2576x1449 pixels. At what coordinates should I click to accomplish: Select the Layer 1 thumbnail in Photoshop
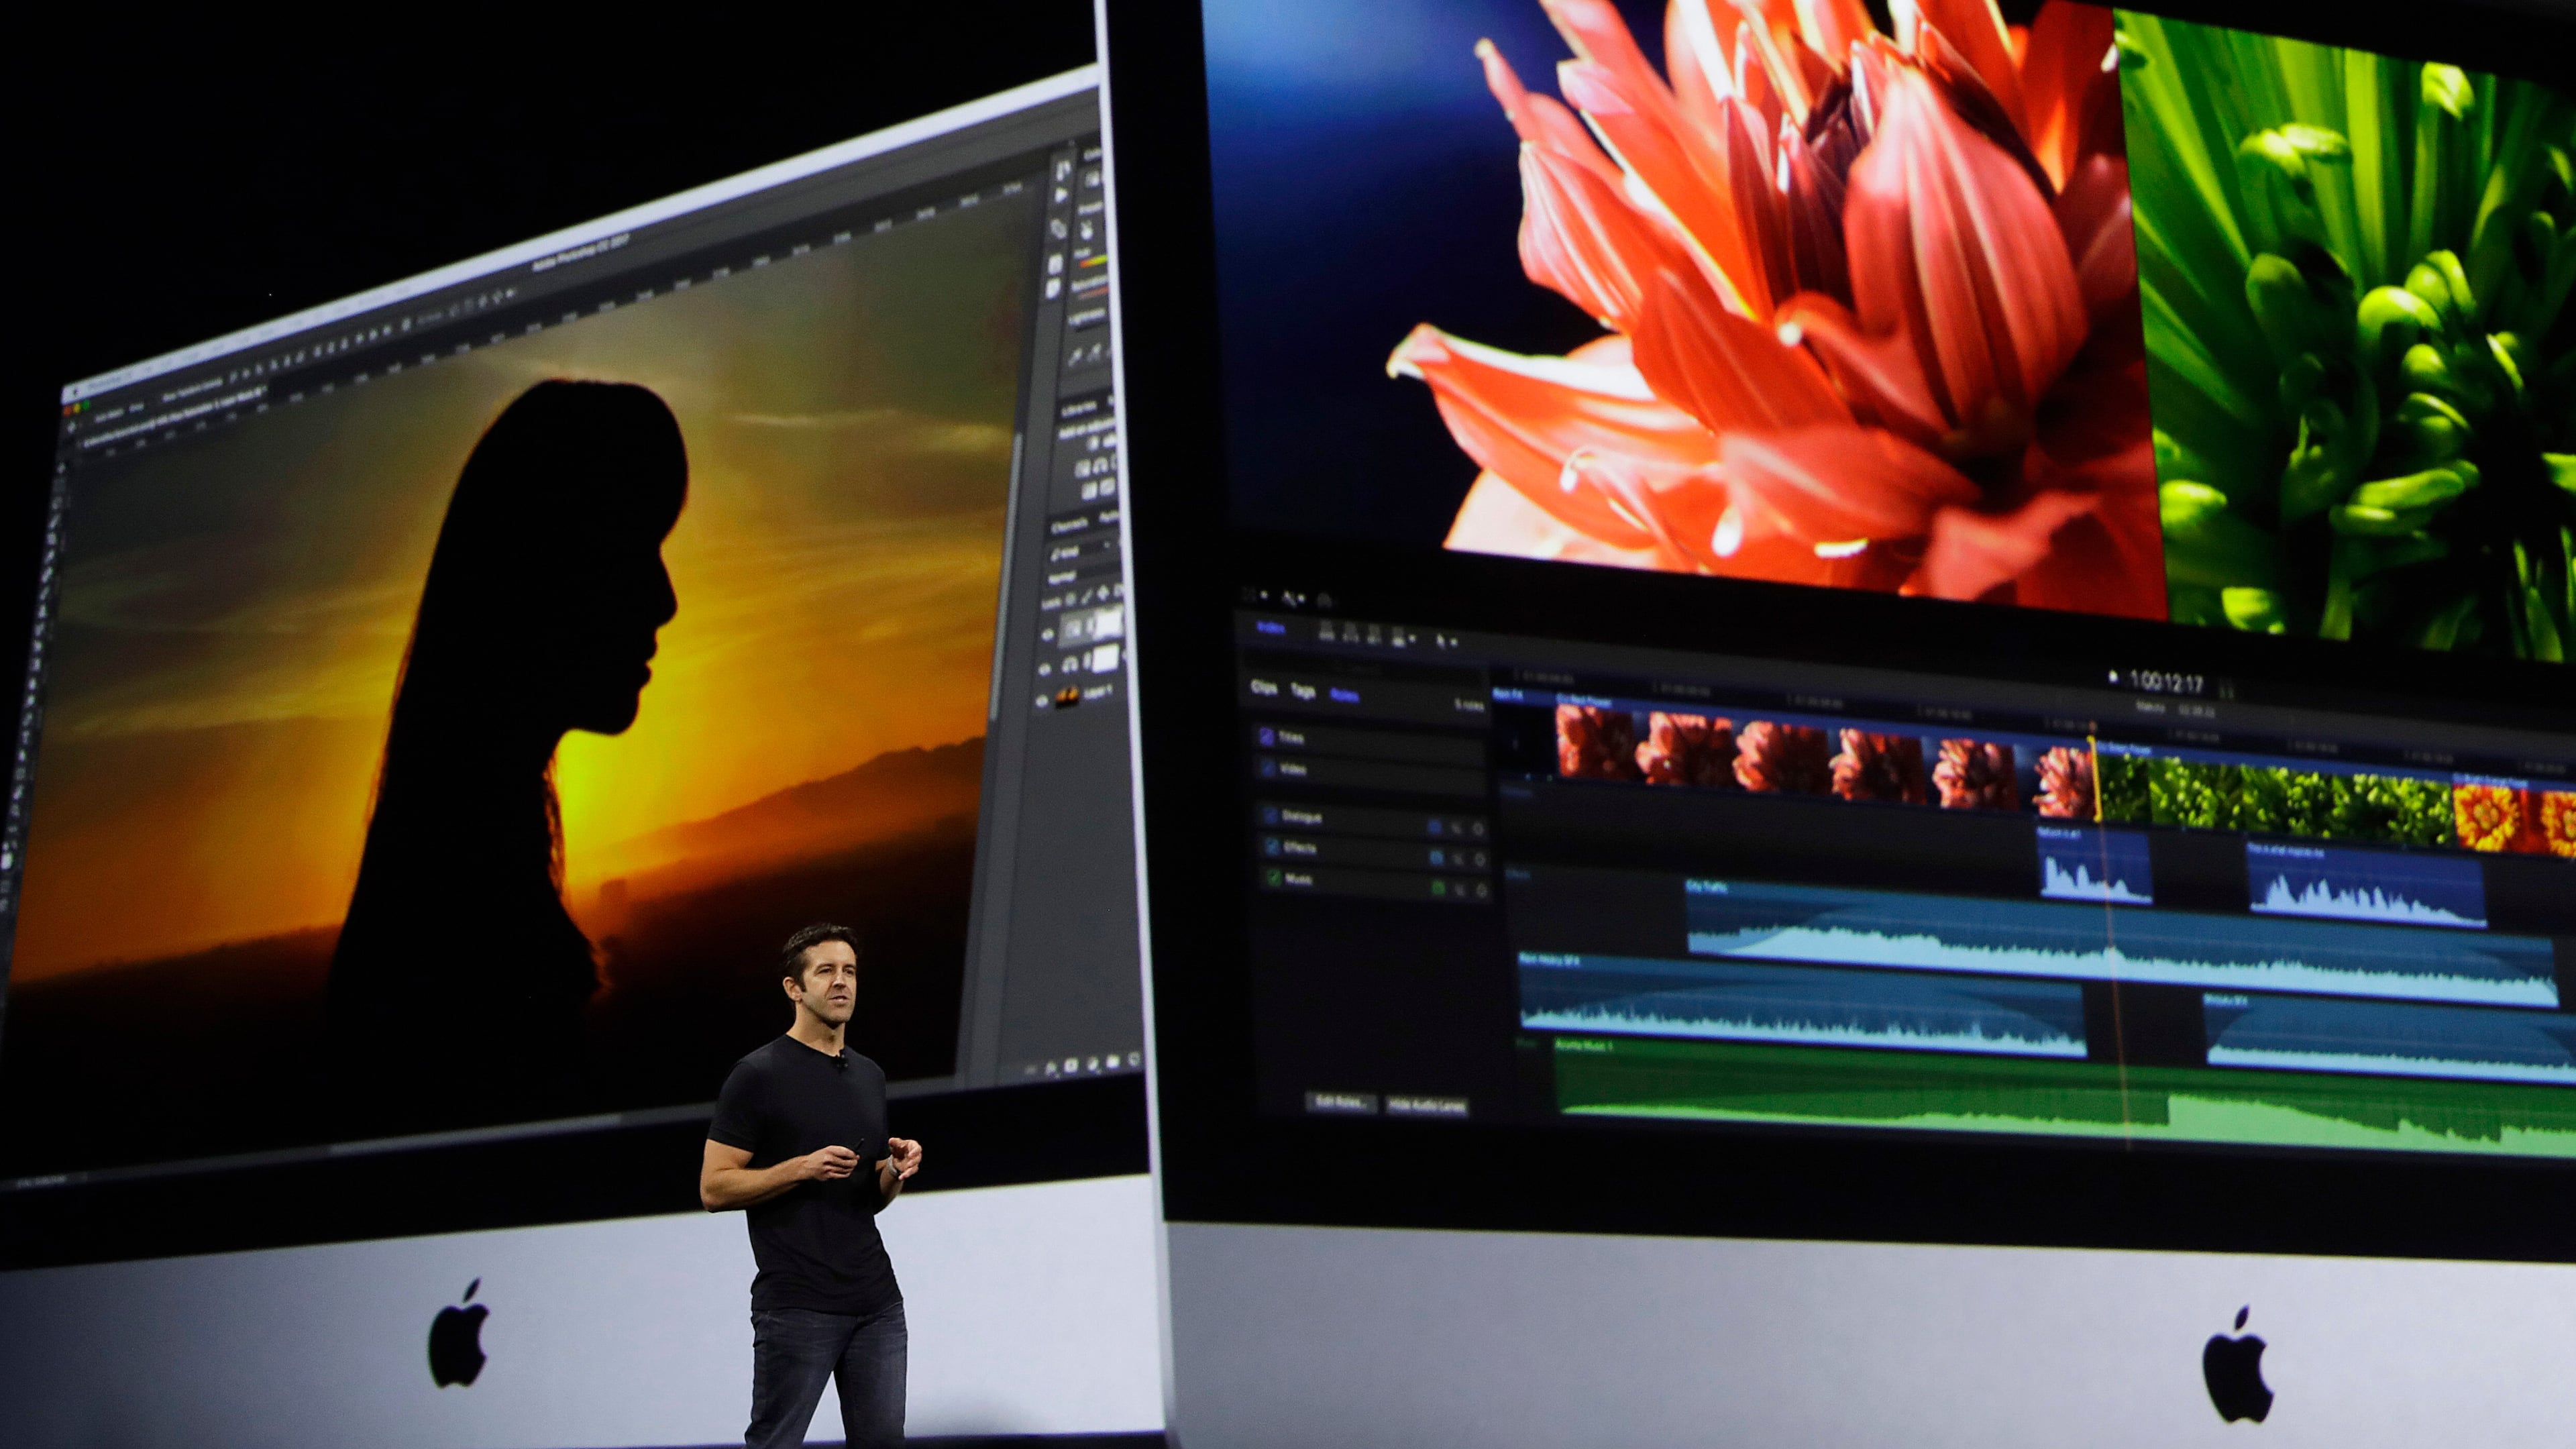[x=1067, y=696]
